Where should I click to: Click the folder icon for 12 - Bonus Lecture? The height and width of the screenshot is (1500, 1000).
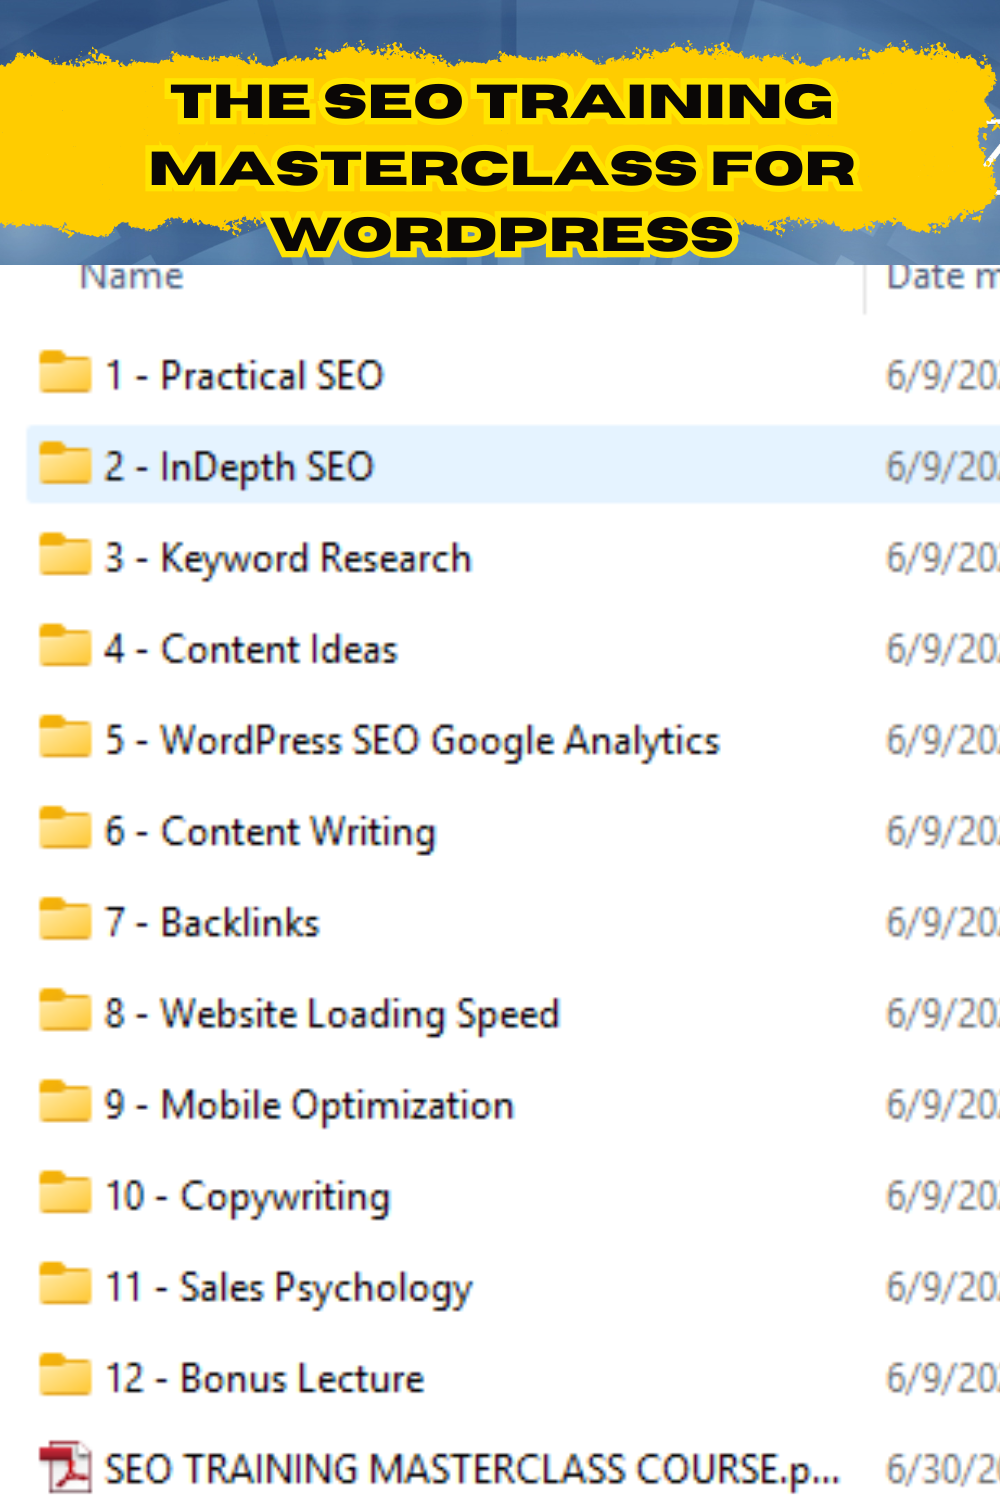pos(65,1375)
